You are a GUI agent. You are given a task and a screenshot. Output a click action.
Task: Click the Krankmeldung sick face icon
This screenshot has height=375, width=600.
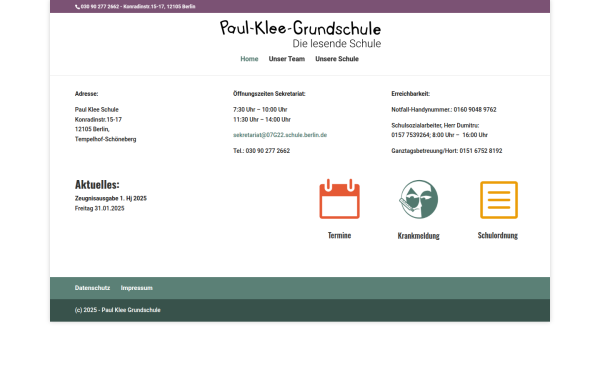click(x=419, y=199)
